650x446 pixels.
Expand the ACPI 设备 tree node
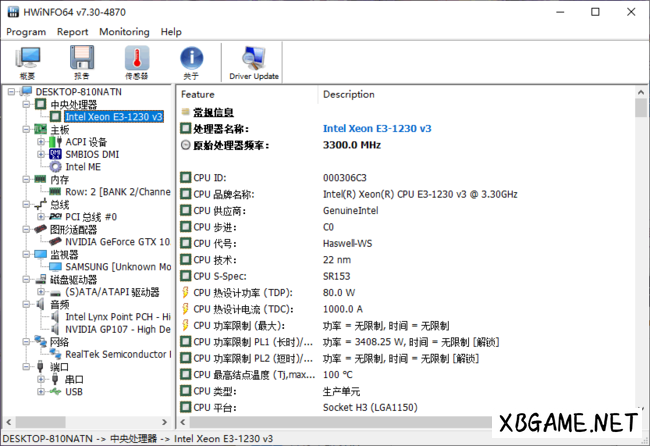pyautogui.click(x=41, y=142)
